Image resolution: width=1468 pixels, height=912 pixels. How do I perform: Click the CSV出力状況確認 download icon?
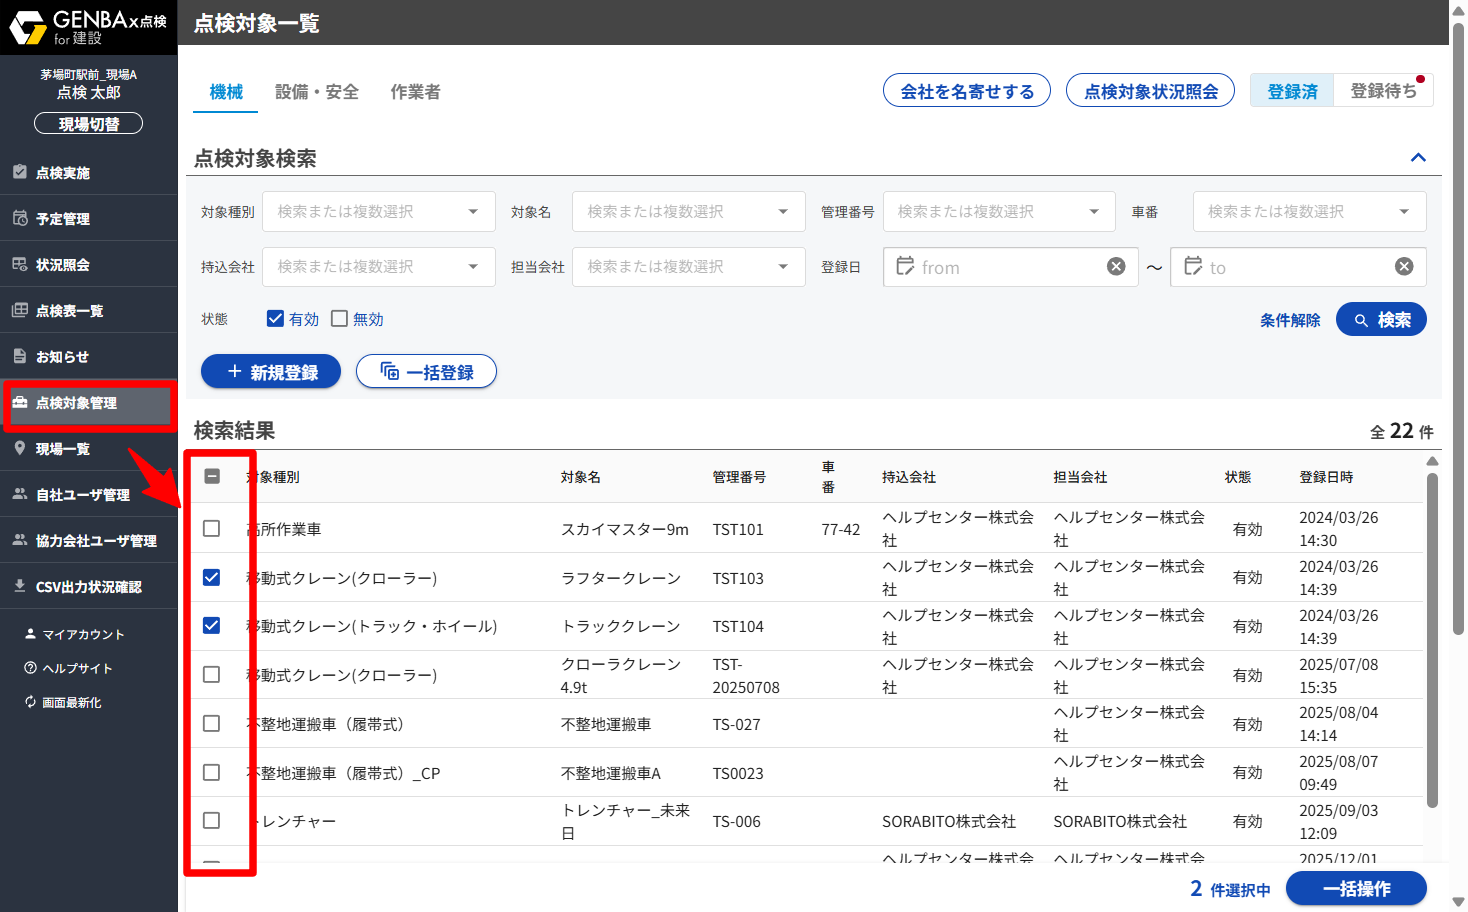click(20, 586)
